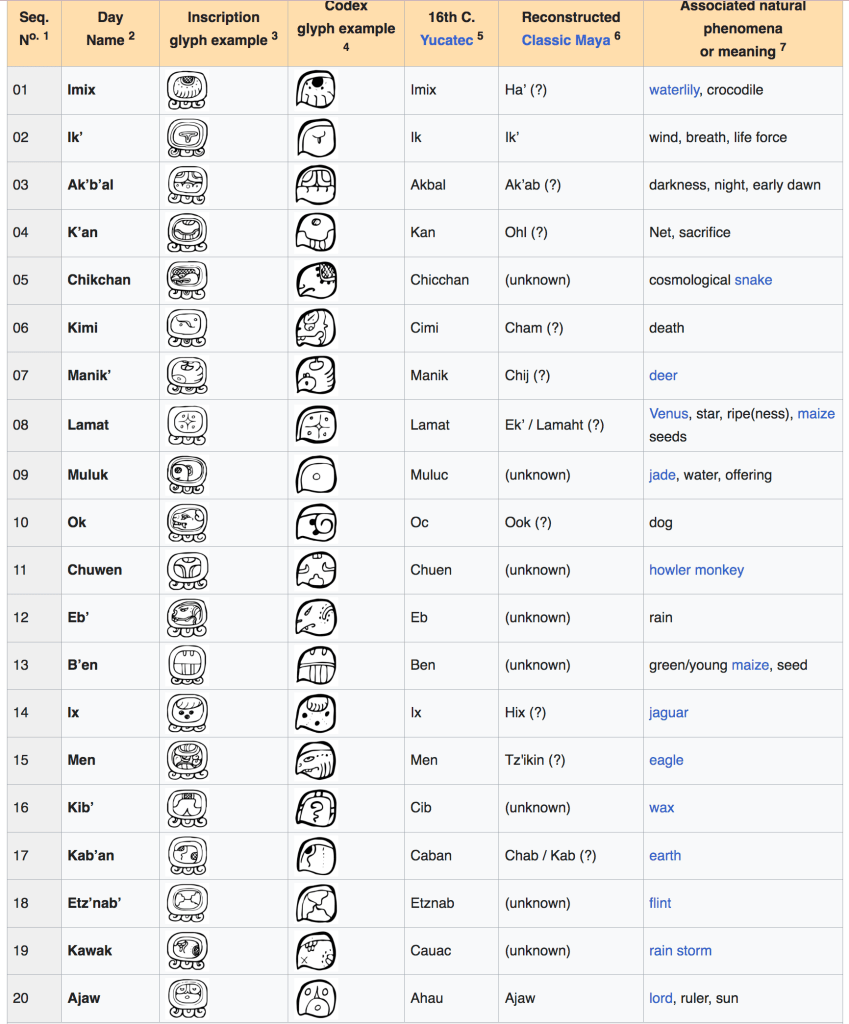Click the Ok inscription glyph image
849x1024 pixels.
click(x=186, y=522)
